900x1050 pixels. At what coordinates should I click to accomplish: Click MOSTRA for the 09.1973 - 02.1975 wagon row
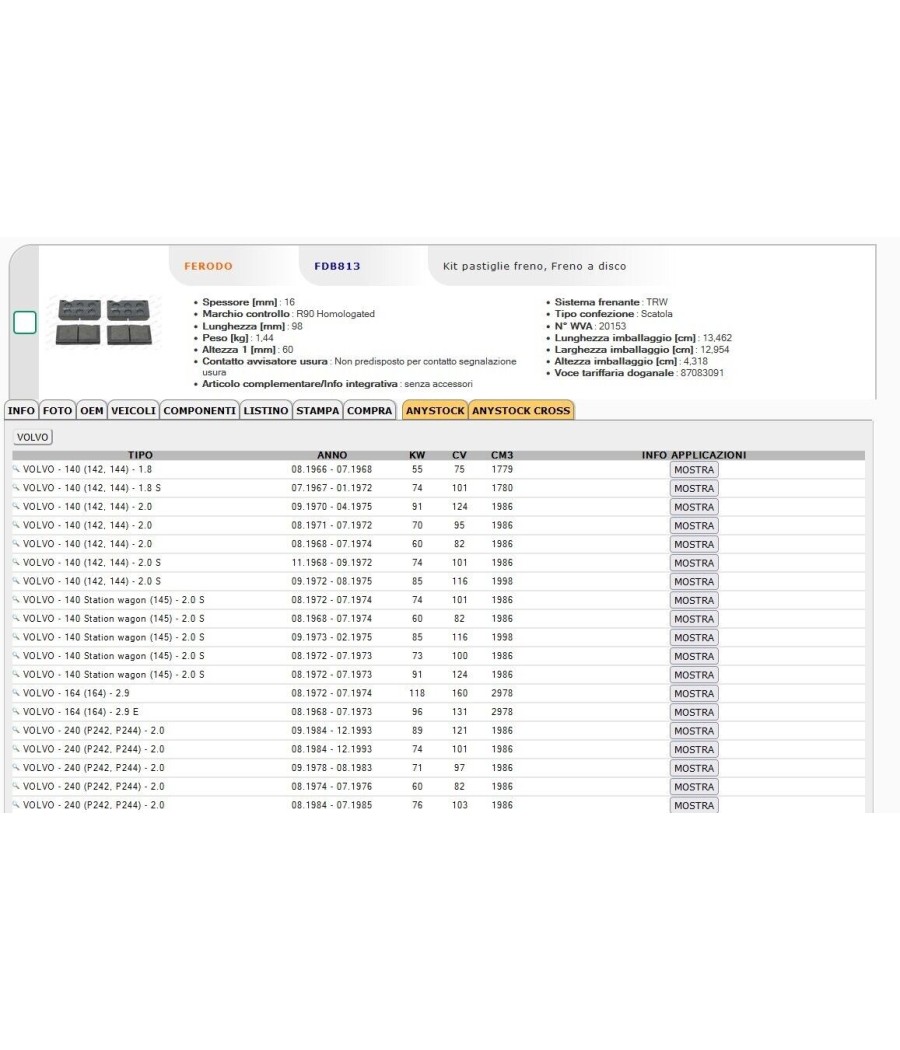(694, 638)
